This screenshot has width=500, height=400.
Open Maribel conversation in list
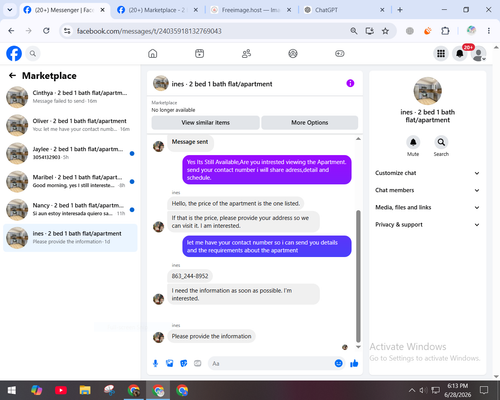point(70,181)
